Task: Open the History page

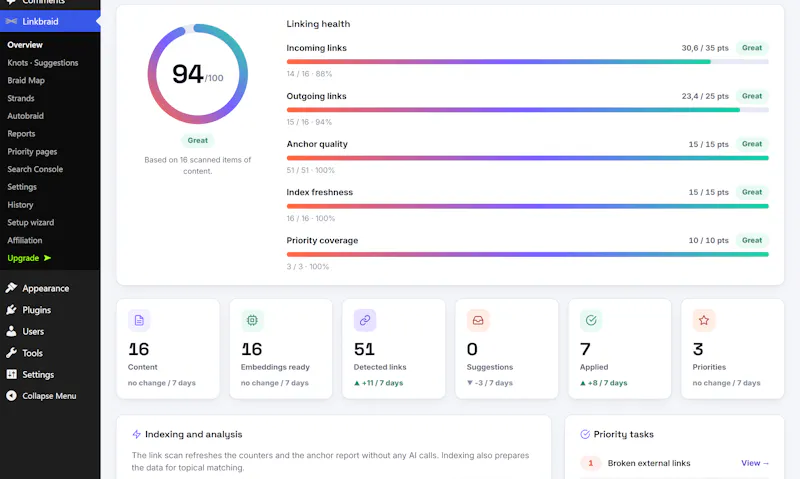Action: (20, 205)
